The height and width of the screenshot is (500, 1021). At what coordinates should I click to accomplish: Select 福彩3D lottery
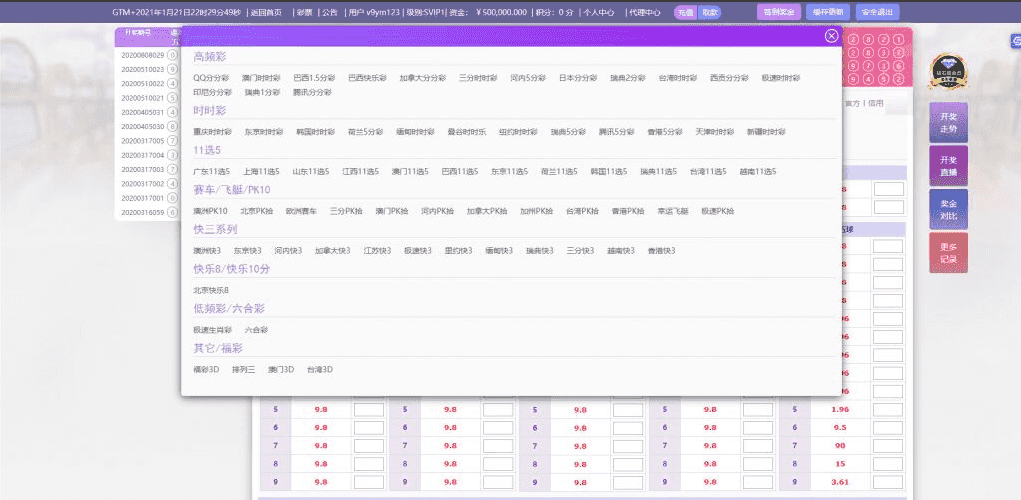(206, 370)
